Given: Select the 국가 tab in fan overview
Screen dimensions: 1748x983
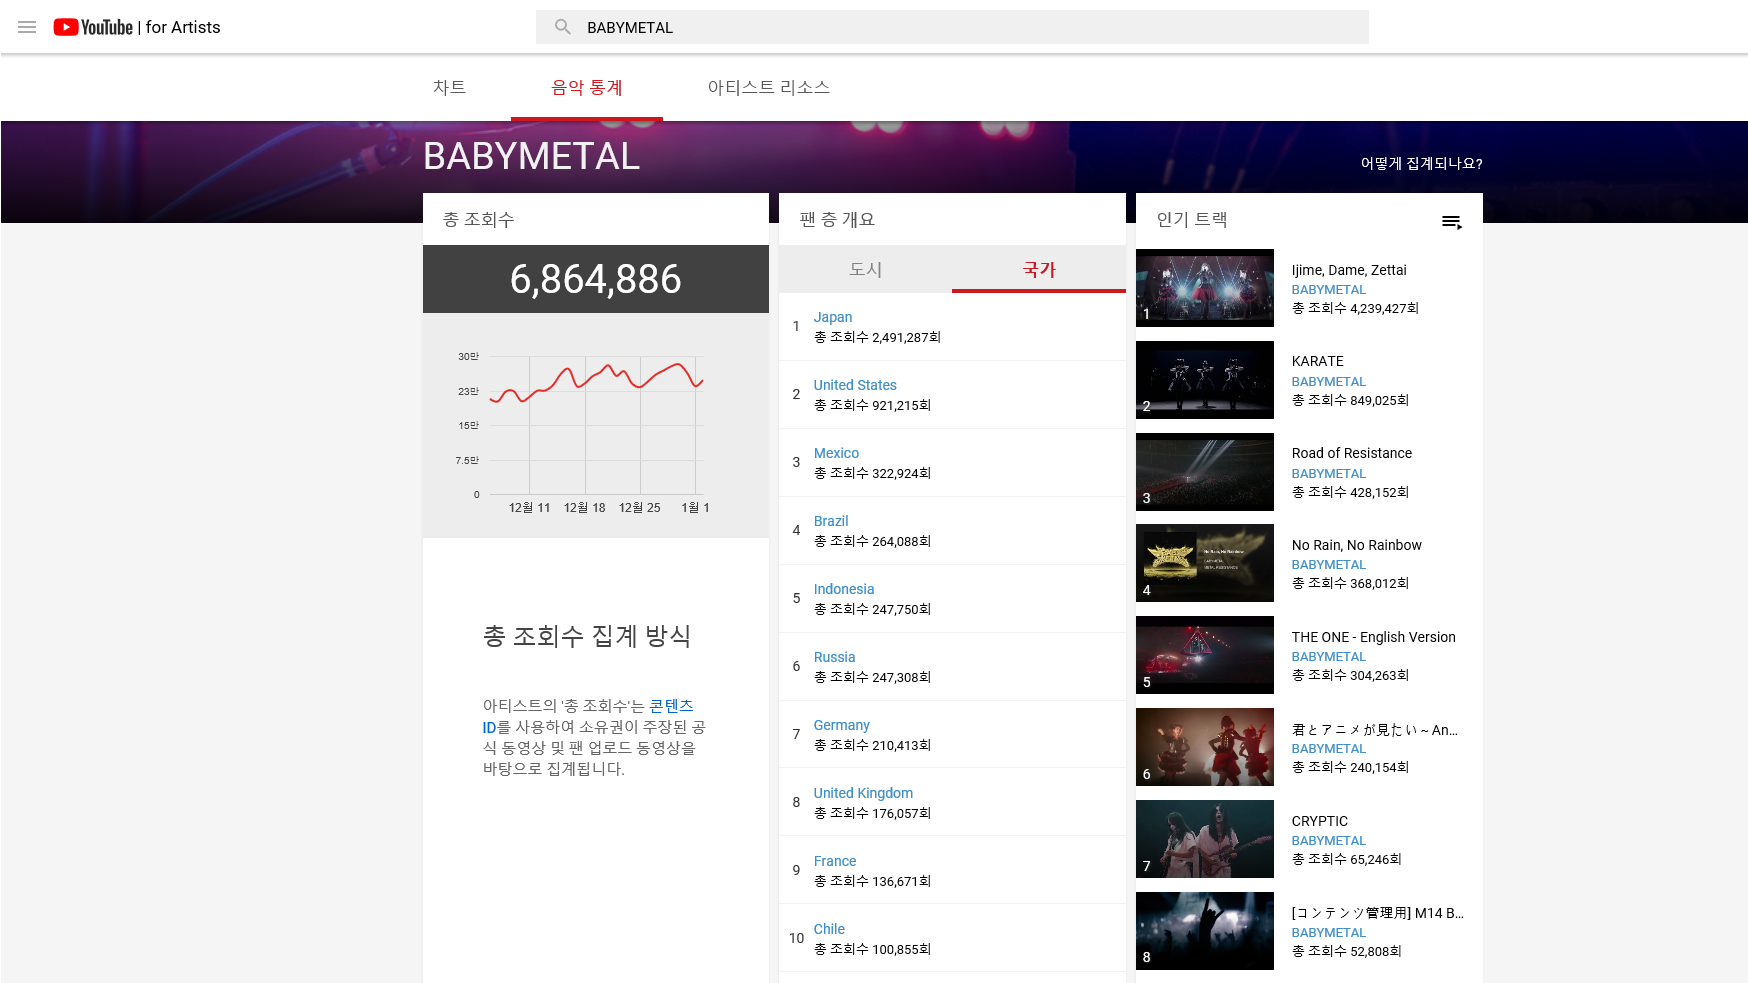Looking at the screenshot, I should coord(1039,269).
